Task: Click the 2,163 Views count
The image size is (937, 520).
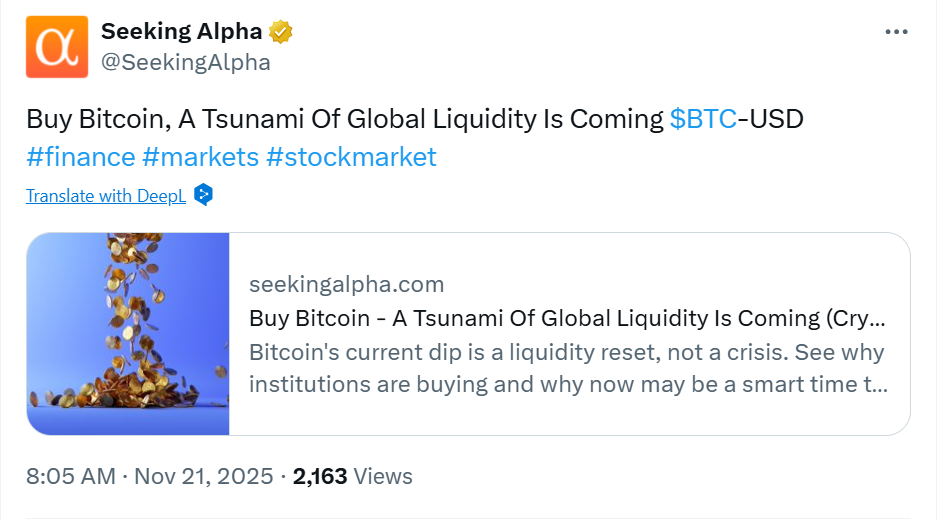Action: coord(352,477)
